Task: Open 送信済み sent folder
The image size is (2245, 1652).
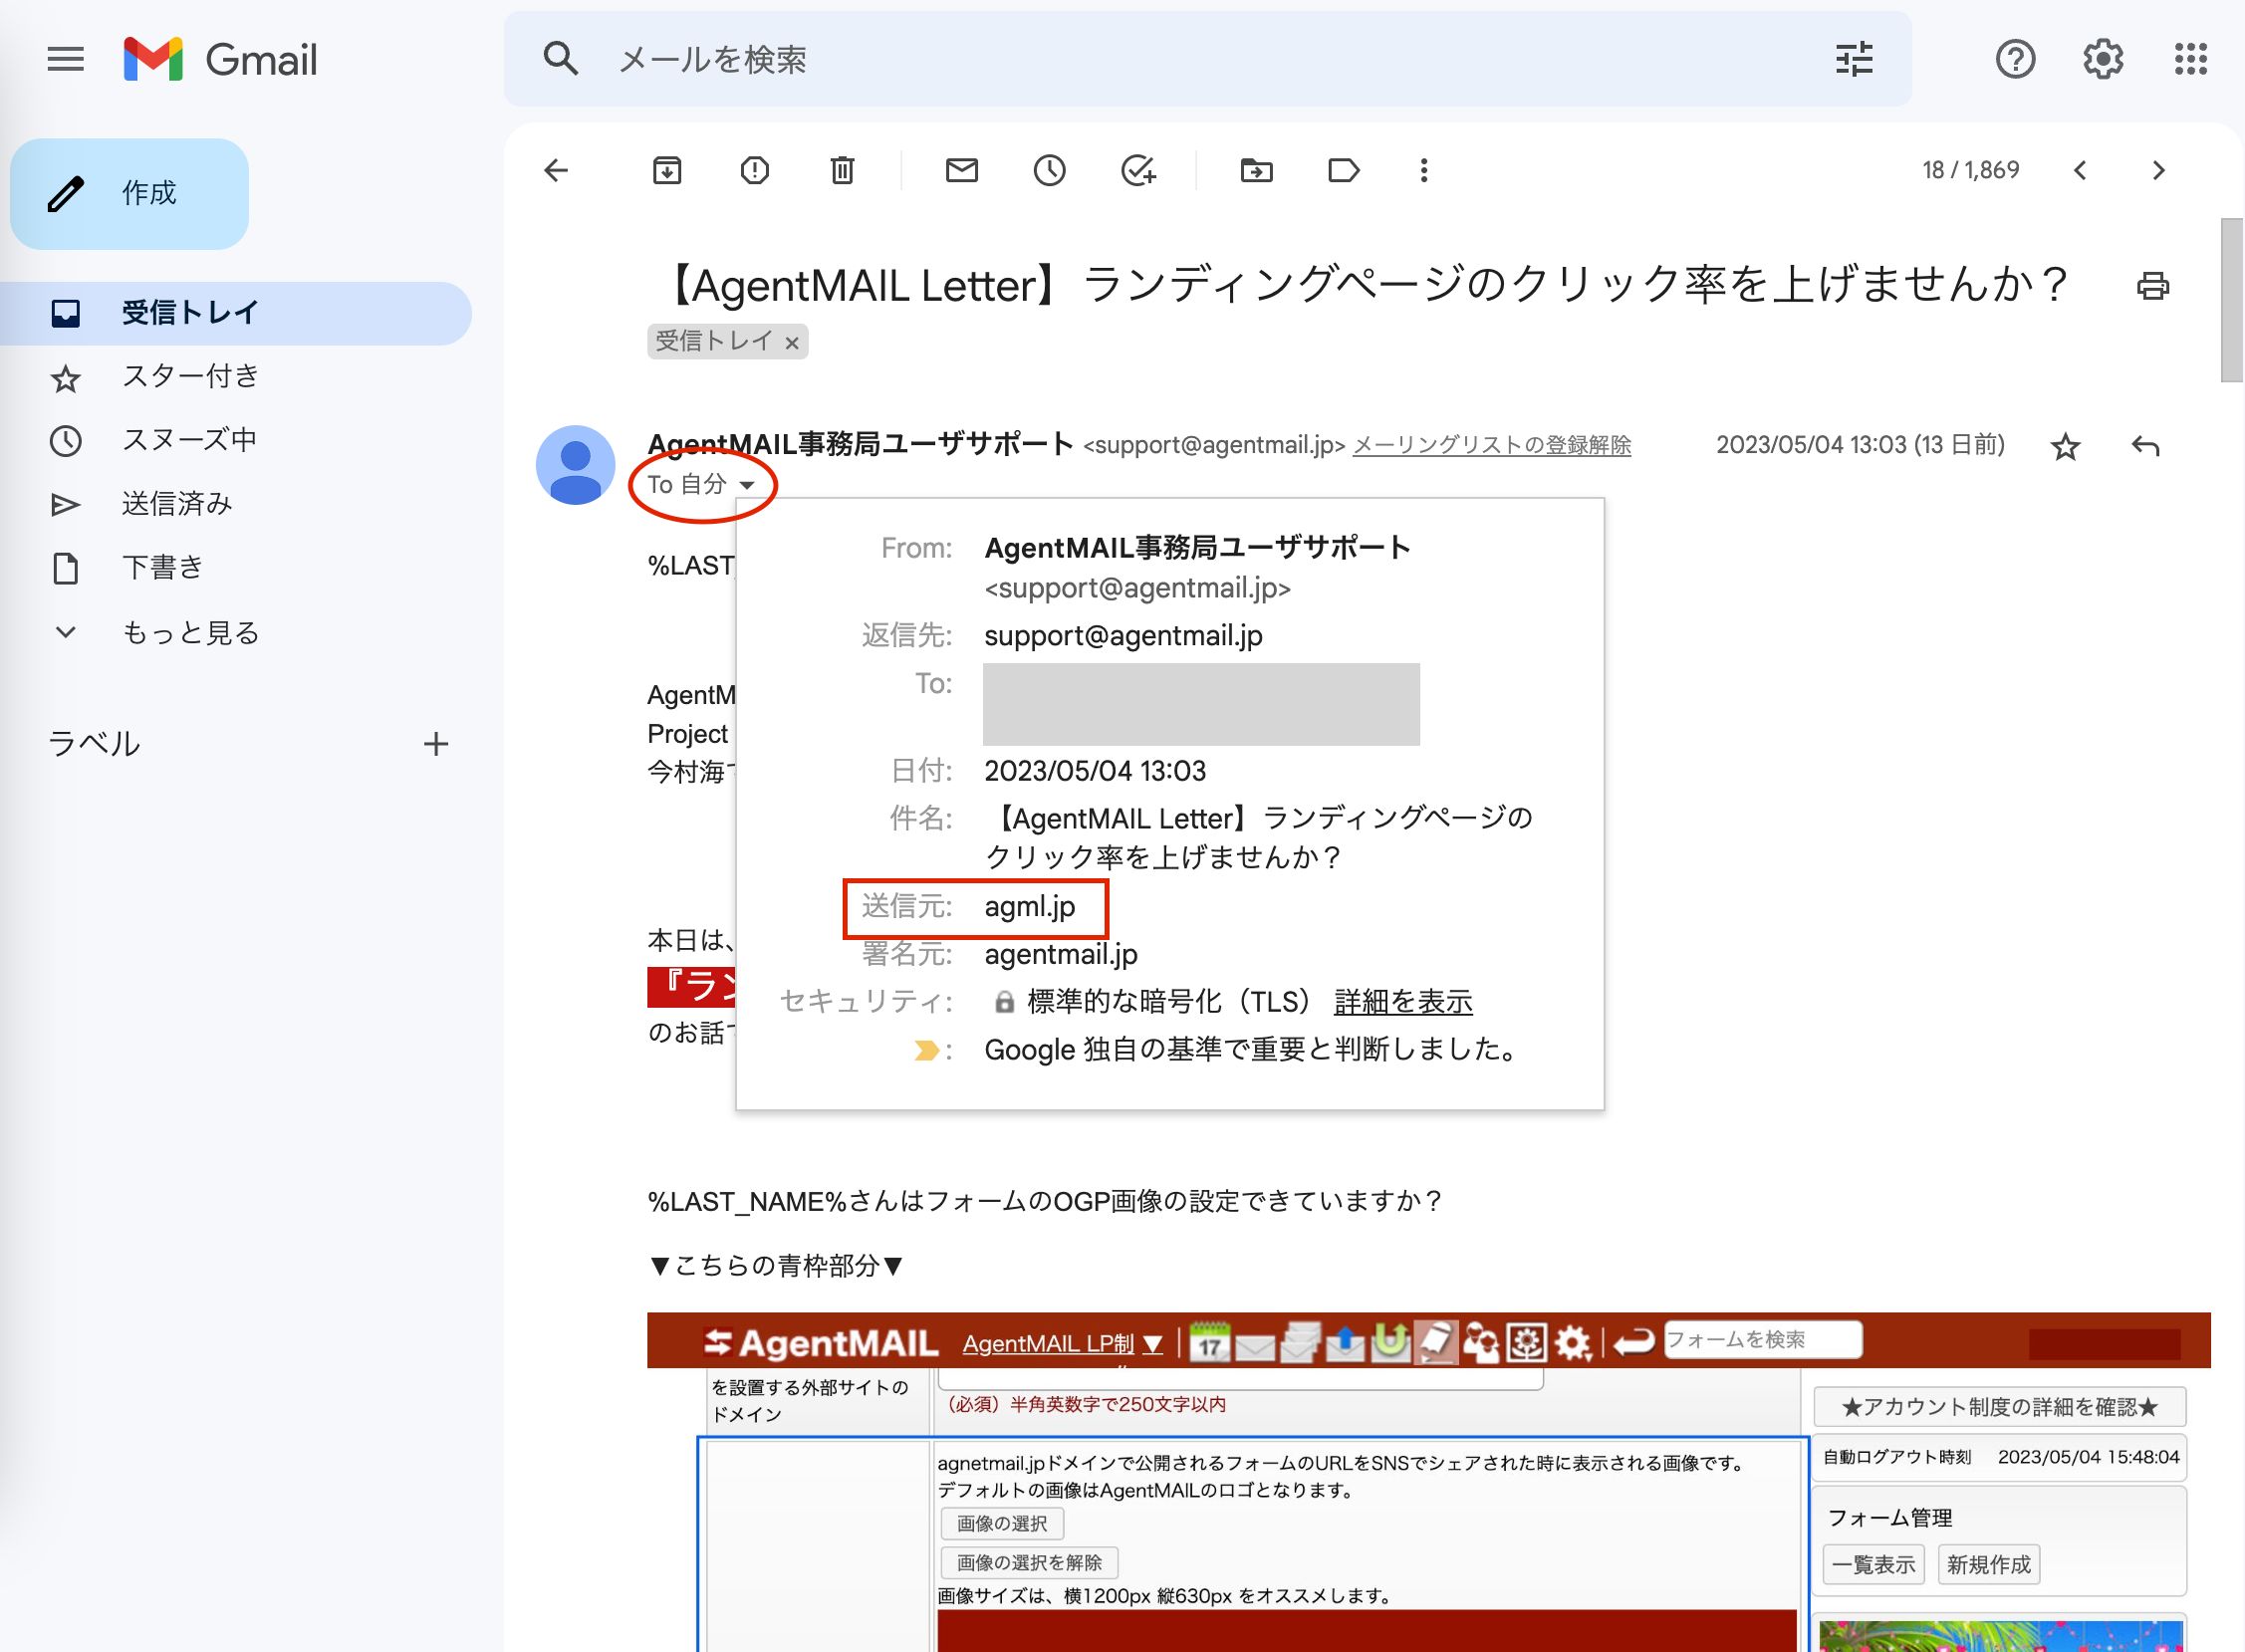Action: [x=177, y=504]
